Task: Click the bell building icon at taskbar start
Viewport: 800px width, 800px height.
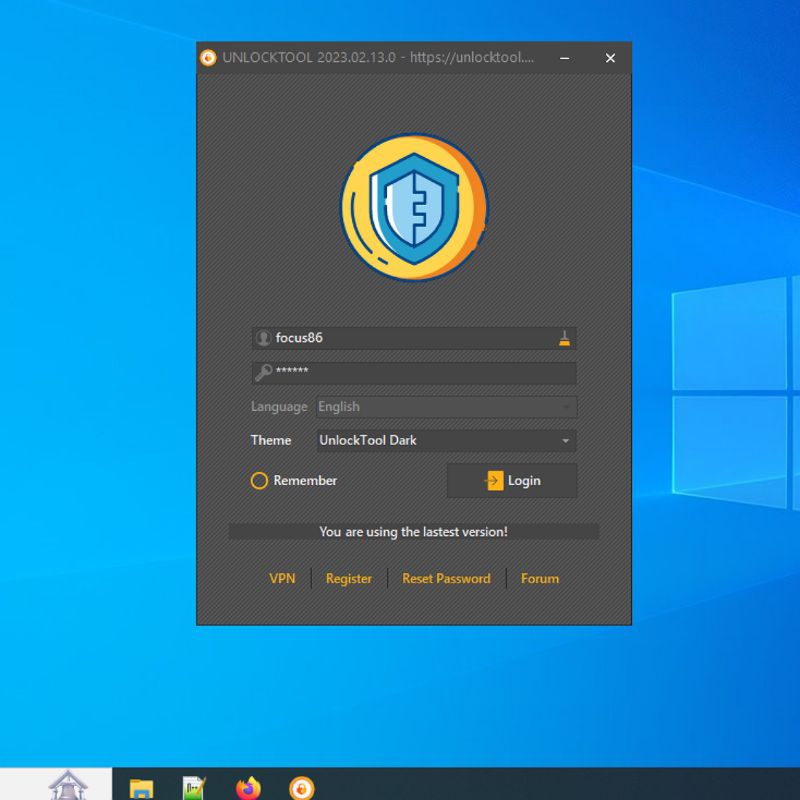Action: tap(68, 786)
